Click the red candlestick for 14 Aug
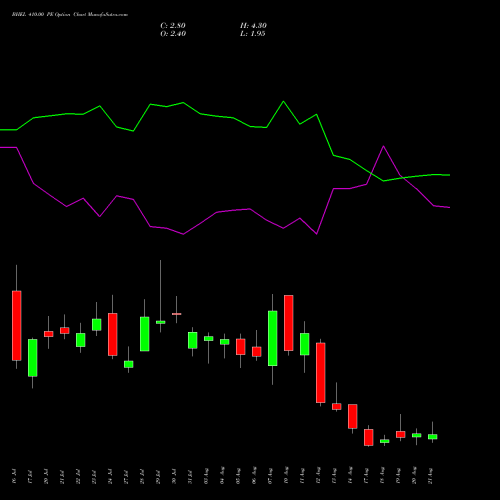Screen dimensions: 500x500 click(353, 416)
